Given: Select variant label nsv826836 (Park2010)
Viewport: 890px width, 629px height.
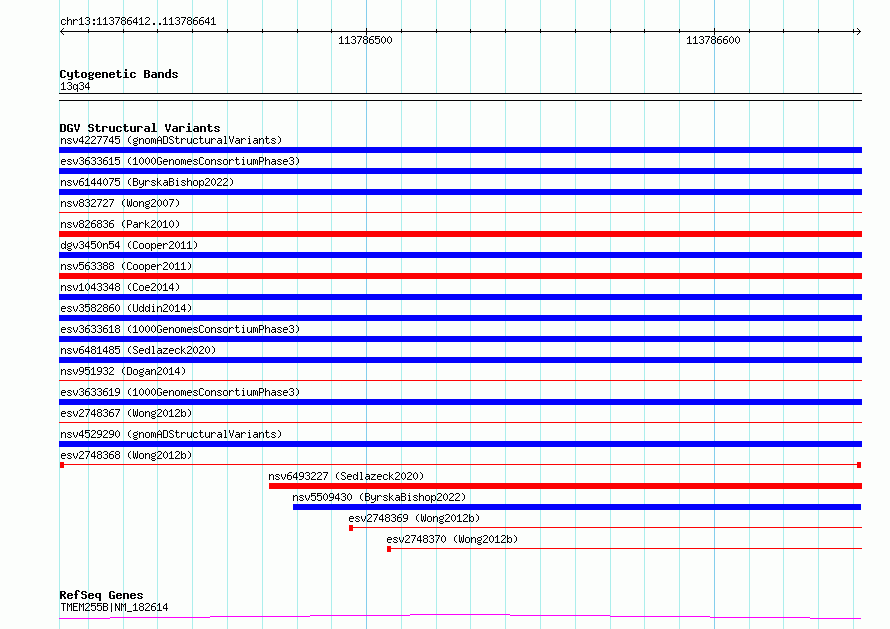Looking at the screenshot, I should [120, 224].
